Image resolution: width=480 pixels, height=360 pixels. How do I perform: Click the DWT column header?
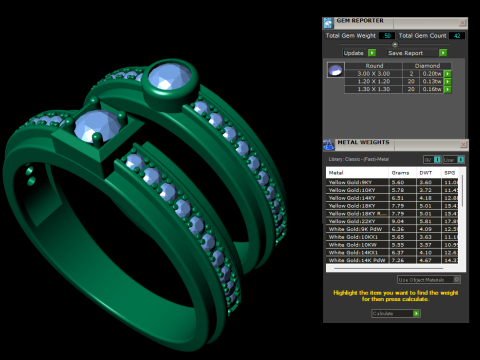pyautogui.click(x=429, y=173)
